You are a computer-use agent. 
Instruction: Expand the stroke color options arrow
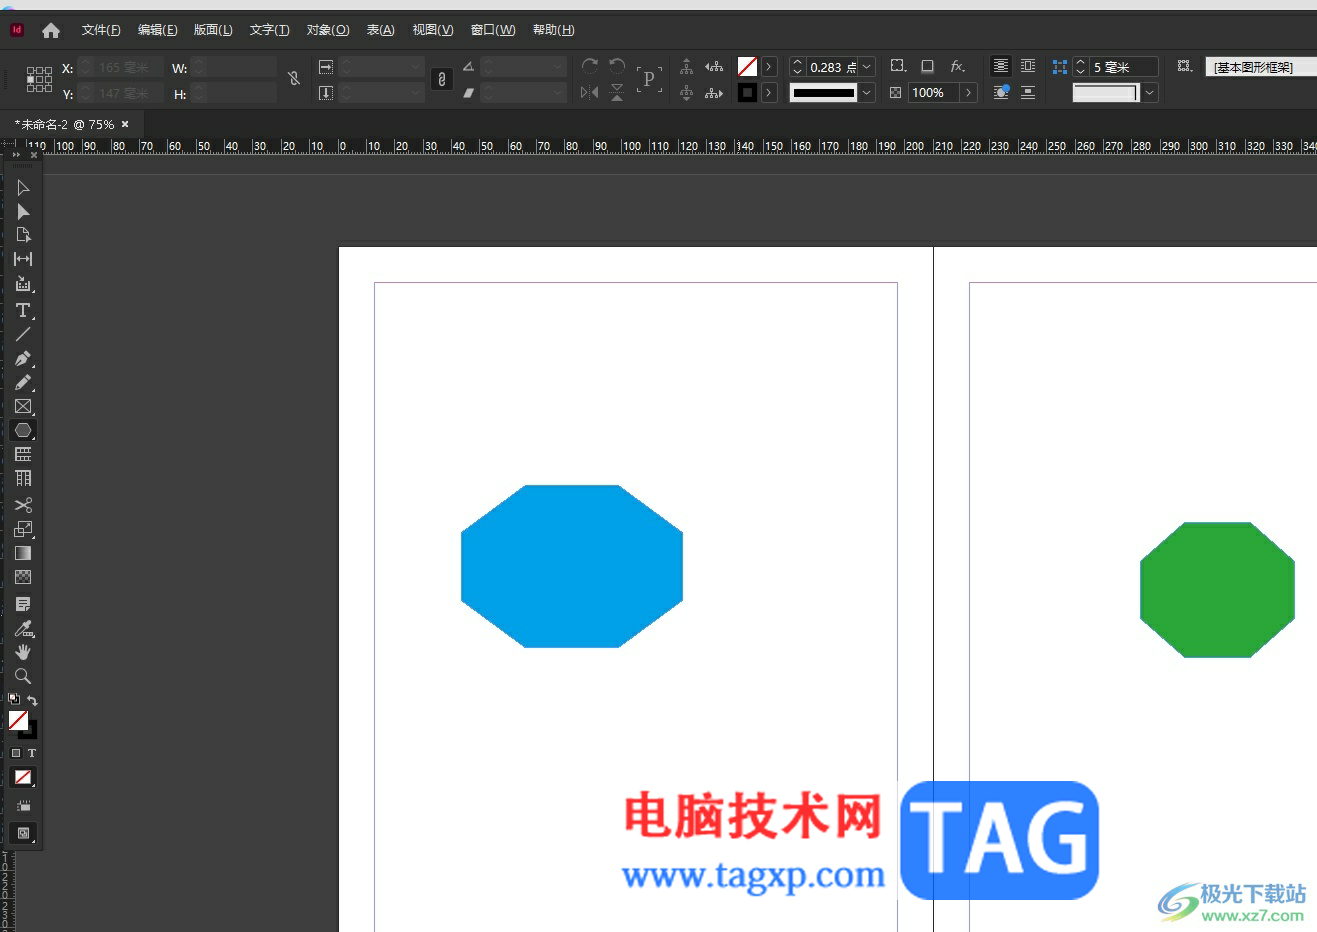(x=768, y=92)
